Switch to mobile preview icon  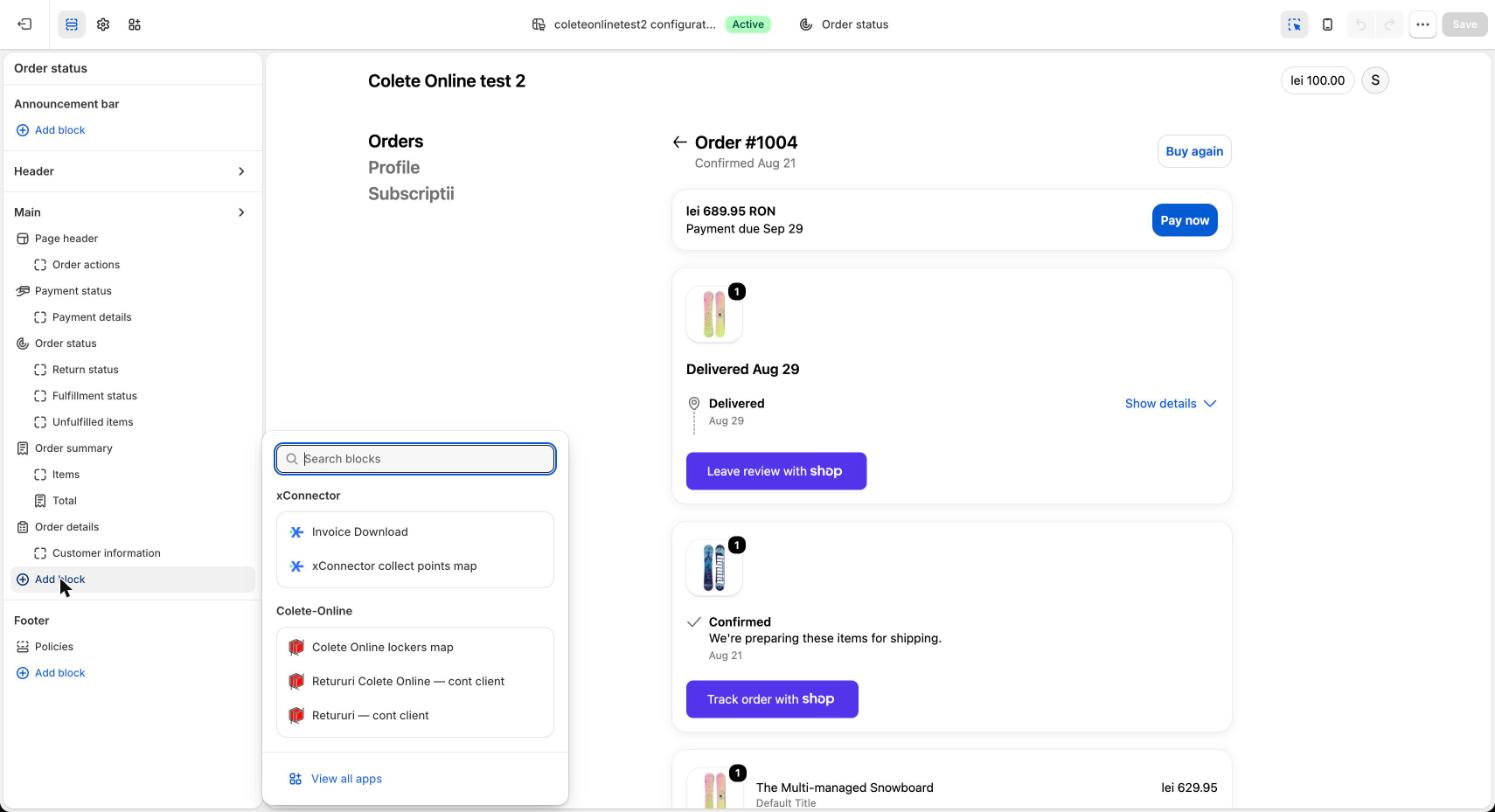tap(1327, 24)
